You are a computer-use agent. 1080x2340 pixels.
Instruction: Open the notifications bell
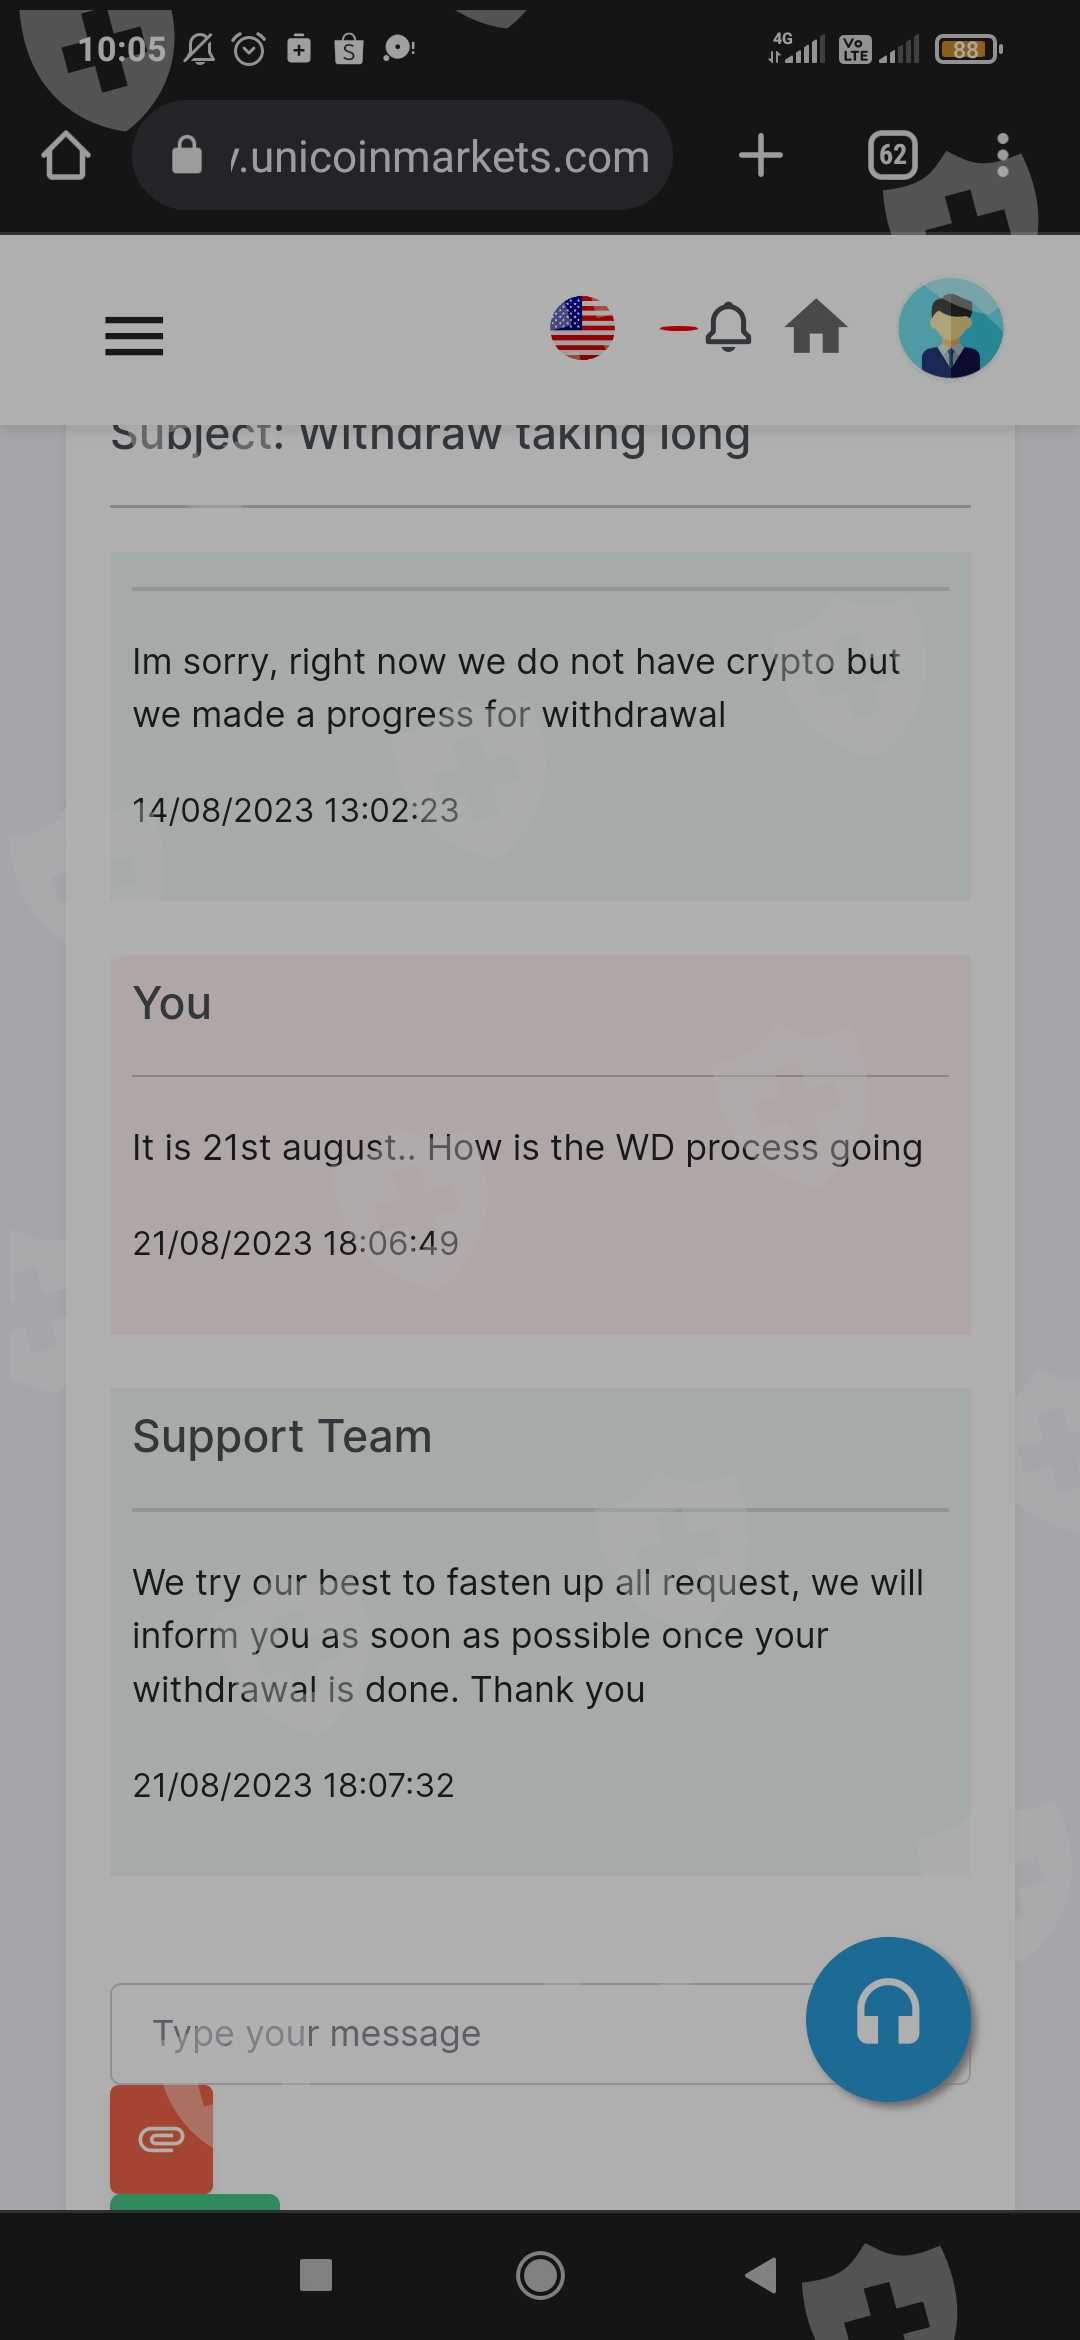(x=728, y=327)
